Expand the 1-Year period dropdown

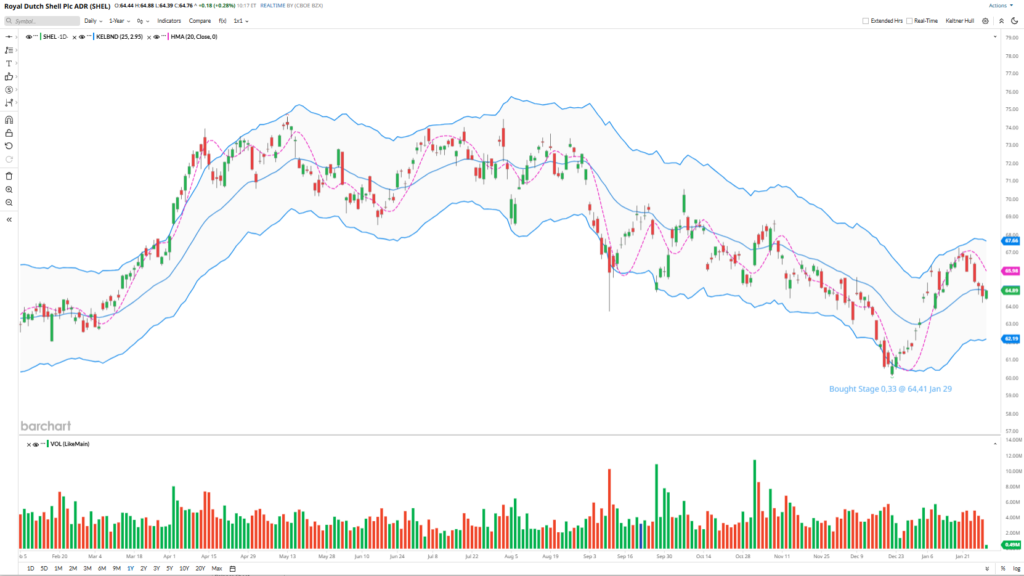[x=118, y=20]
